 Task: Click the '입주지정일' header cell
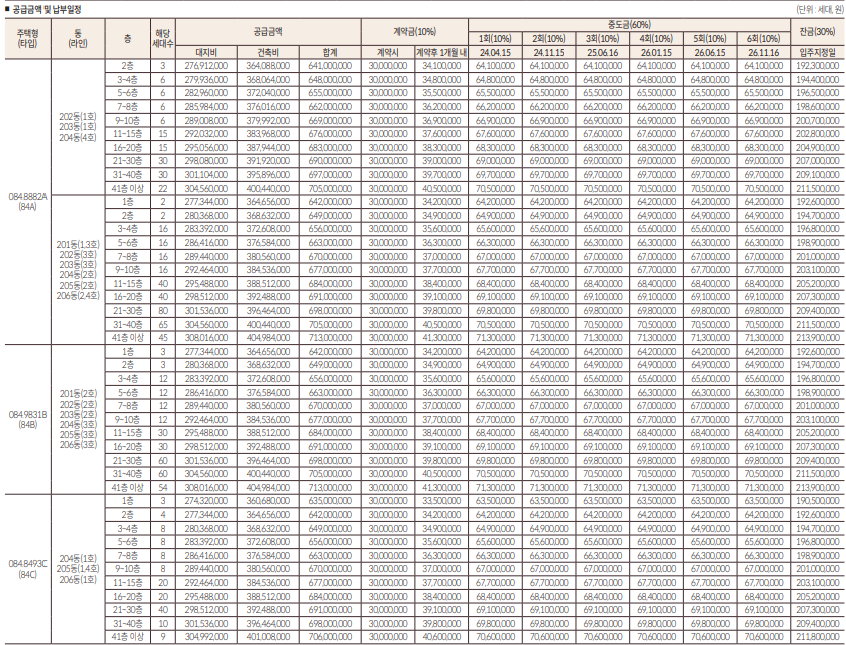[x=818, y=52]
